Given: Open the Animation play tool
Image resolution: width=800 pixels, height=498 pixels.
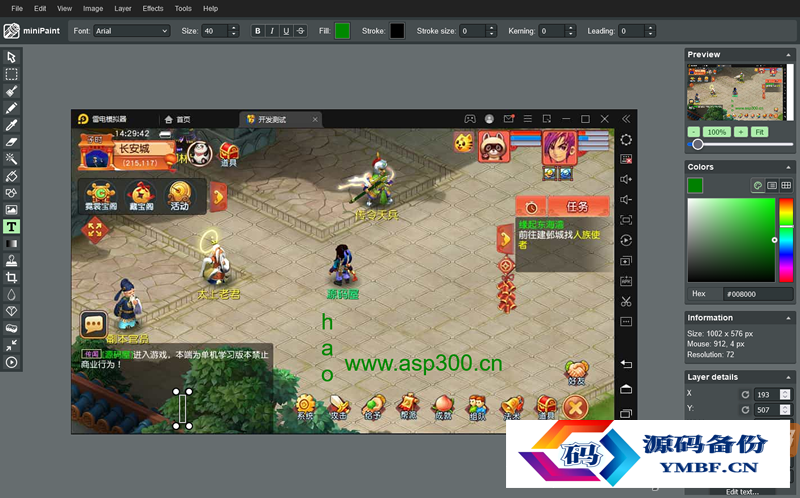Looking at the screenshot, I should tap(11, 362).
